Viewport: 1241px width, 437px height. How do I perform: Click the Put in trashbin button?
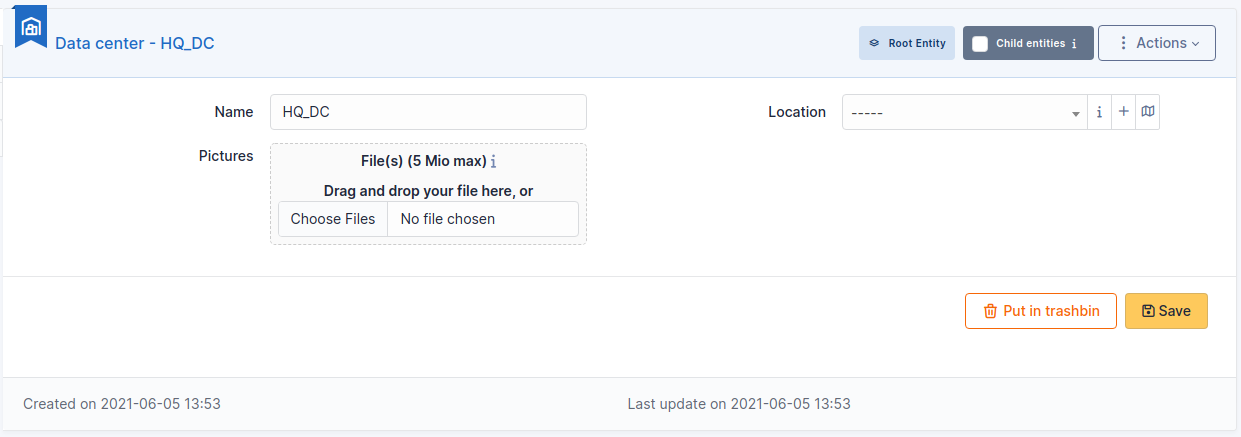tap(1041, 311)
